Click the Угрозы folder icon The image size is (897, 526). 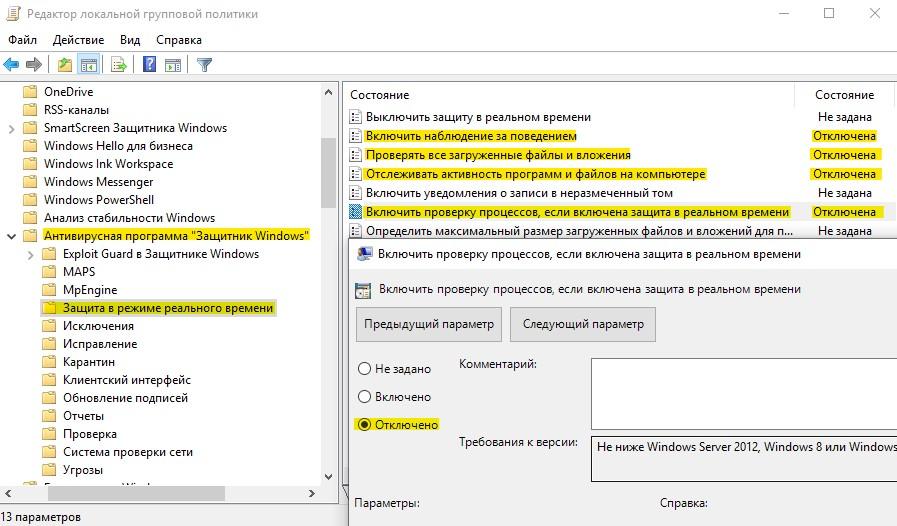click(x=49, y=470)
